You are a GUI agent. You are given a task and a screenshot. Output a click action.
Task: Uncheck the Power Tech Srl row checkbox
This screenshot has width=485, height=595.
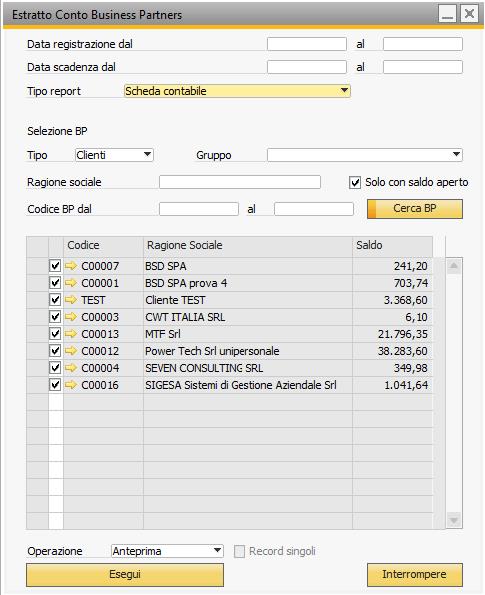(x=55, y=351)
